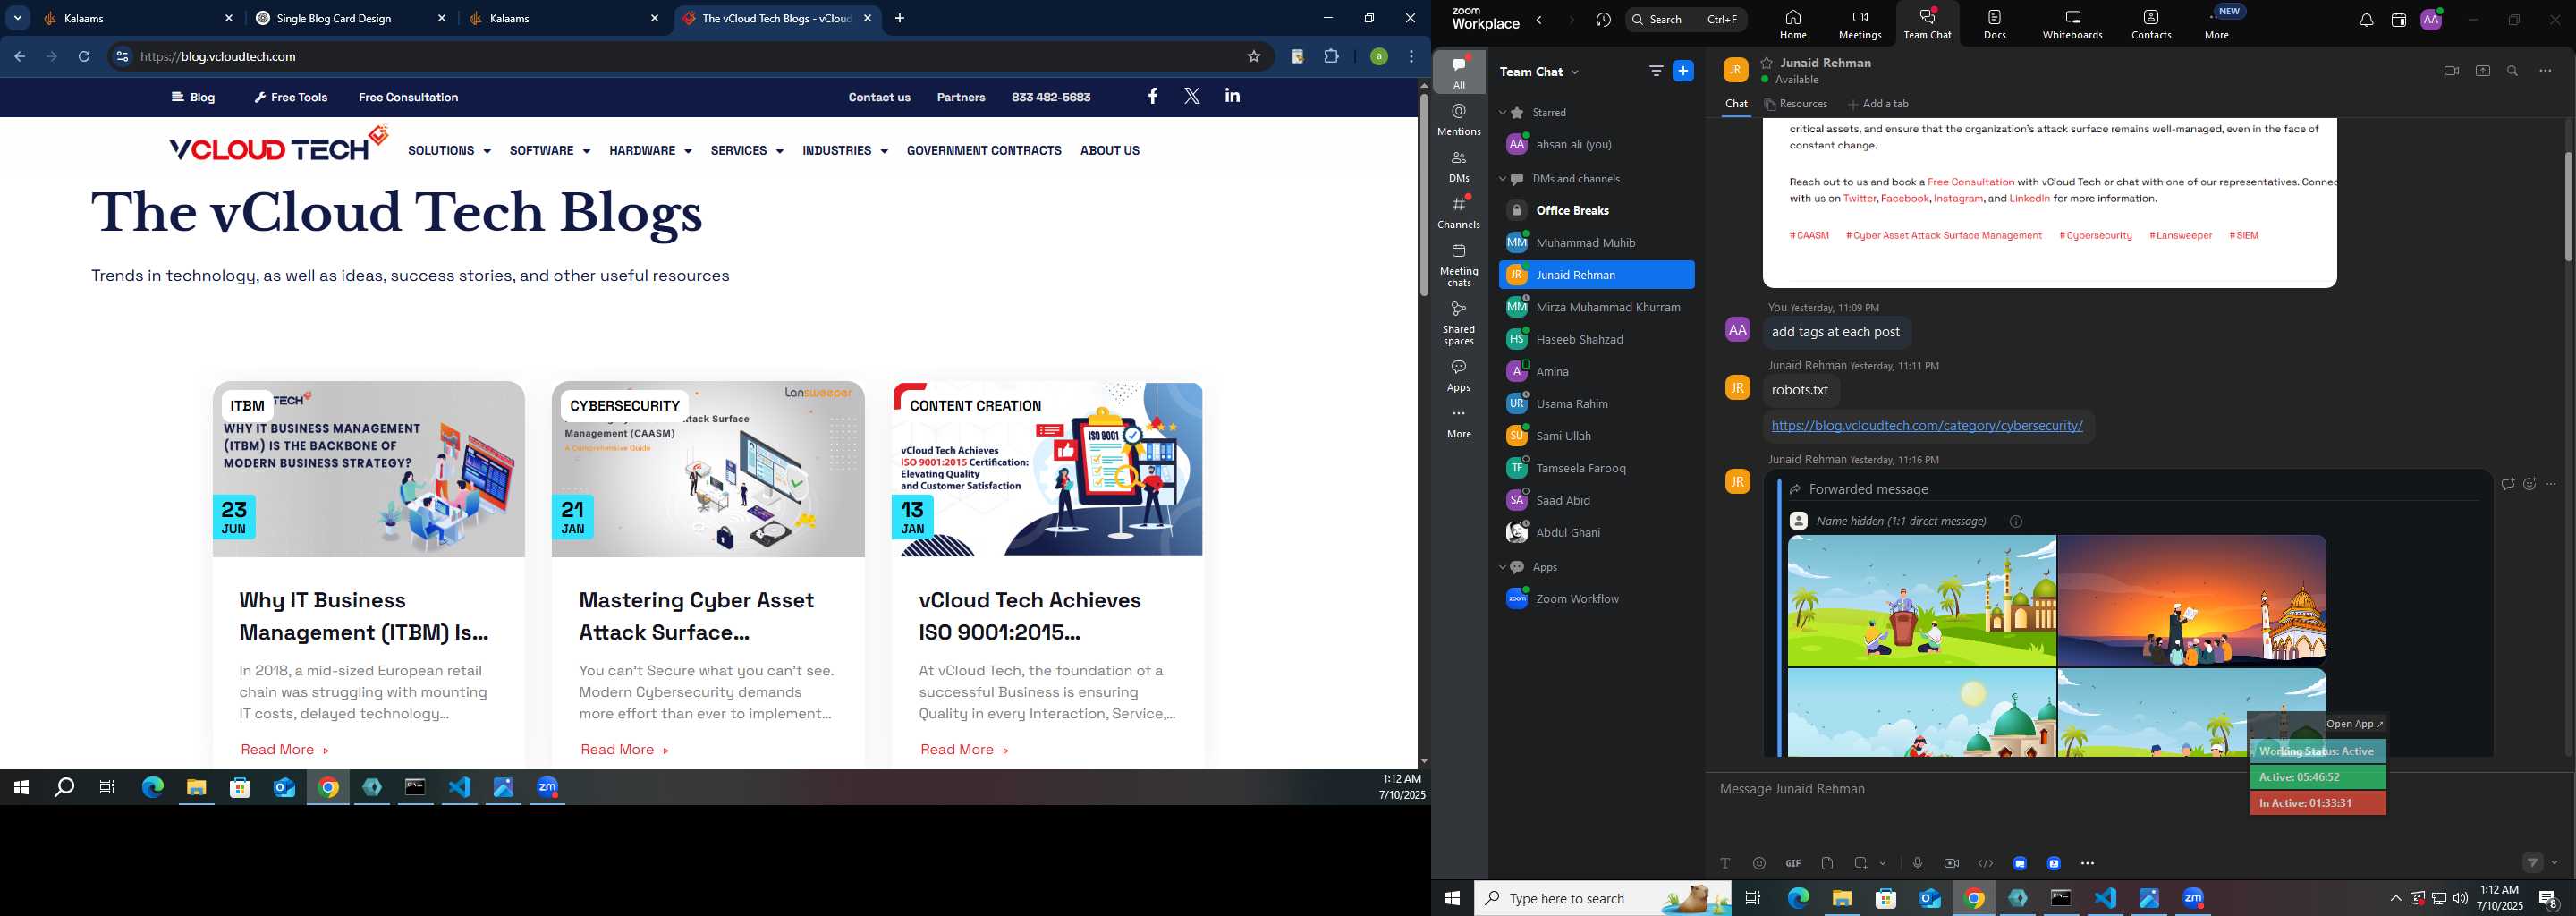The image size is (2576, 916).
Task: Open Zoom history clock icon
Action: [x=1604, y=20]
